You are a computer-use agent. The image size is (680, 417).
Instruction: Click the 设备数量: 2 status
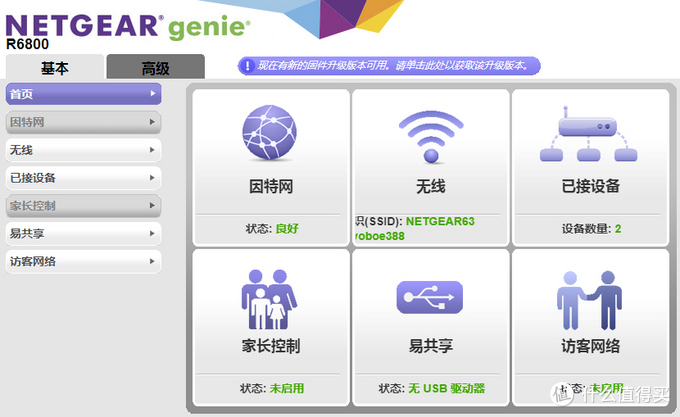click(x=591, y=228)
